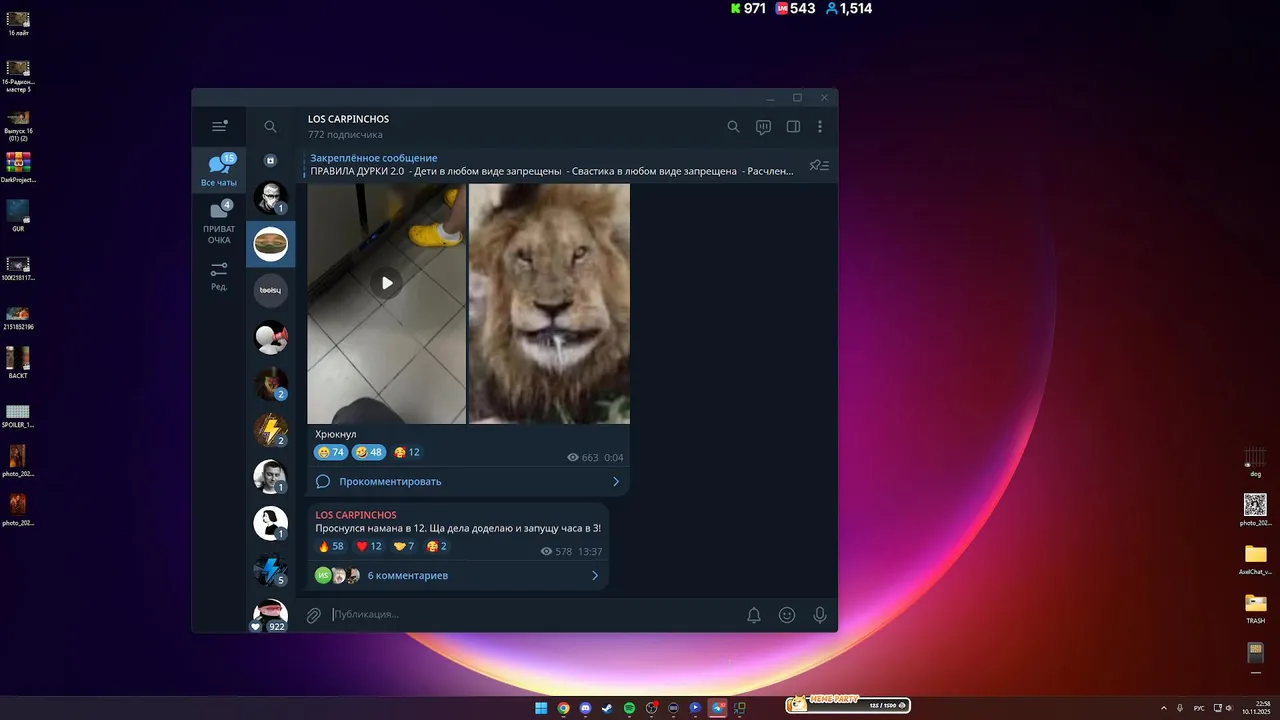
Task: Select the 'Все чаты' folder tab
Action: (219, 171)
